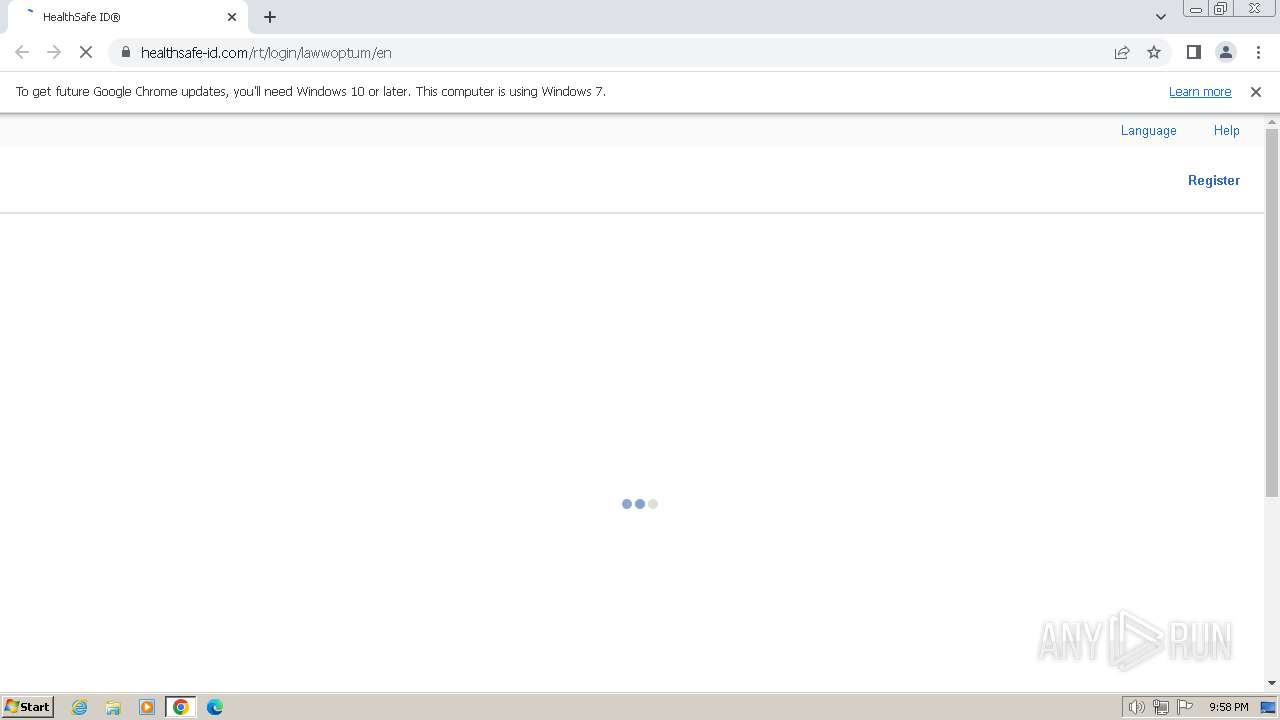Click the show desktop tray icon
Screen dimensions: 1280x720
pos(1268,707)
